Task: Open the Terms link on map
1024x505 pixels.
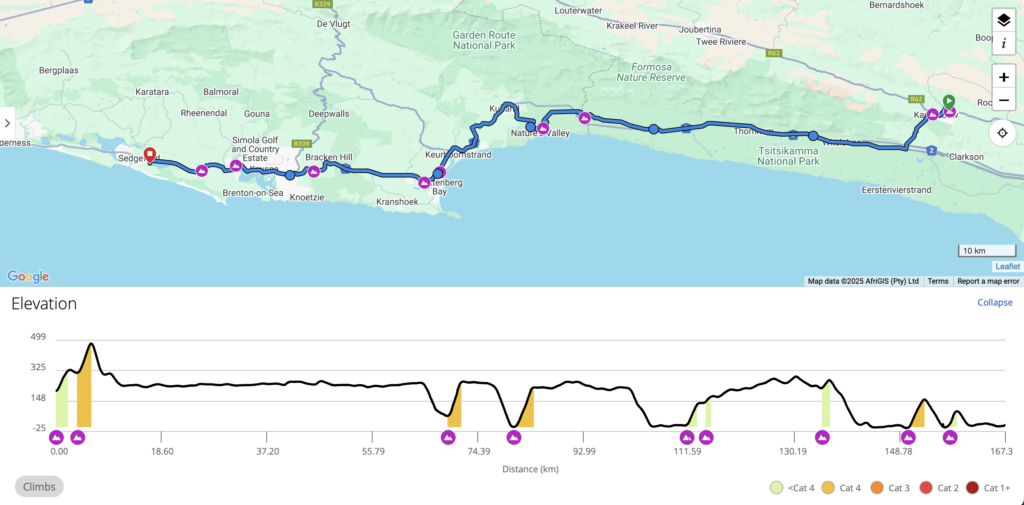Action: [x=938, y=281]
